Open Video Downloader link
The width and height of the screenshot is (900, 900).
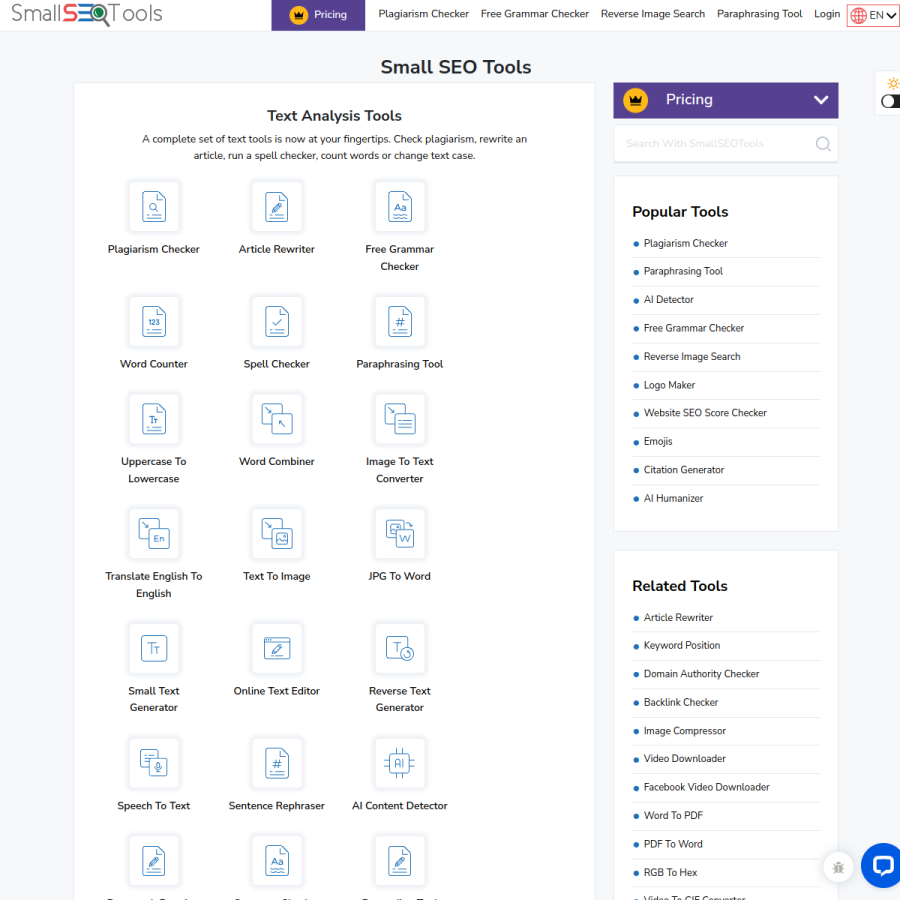(684, 758)
